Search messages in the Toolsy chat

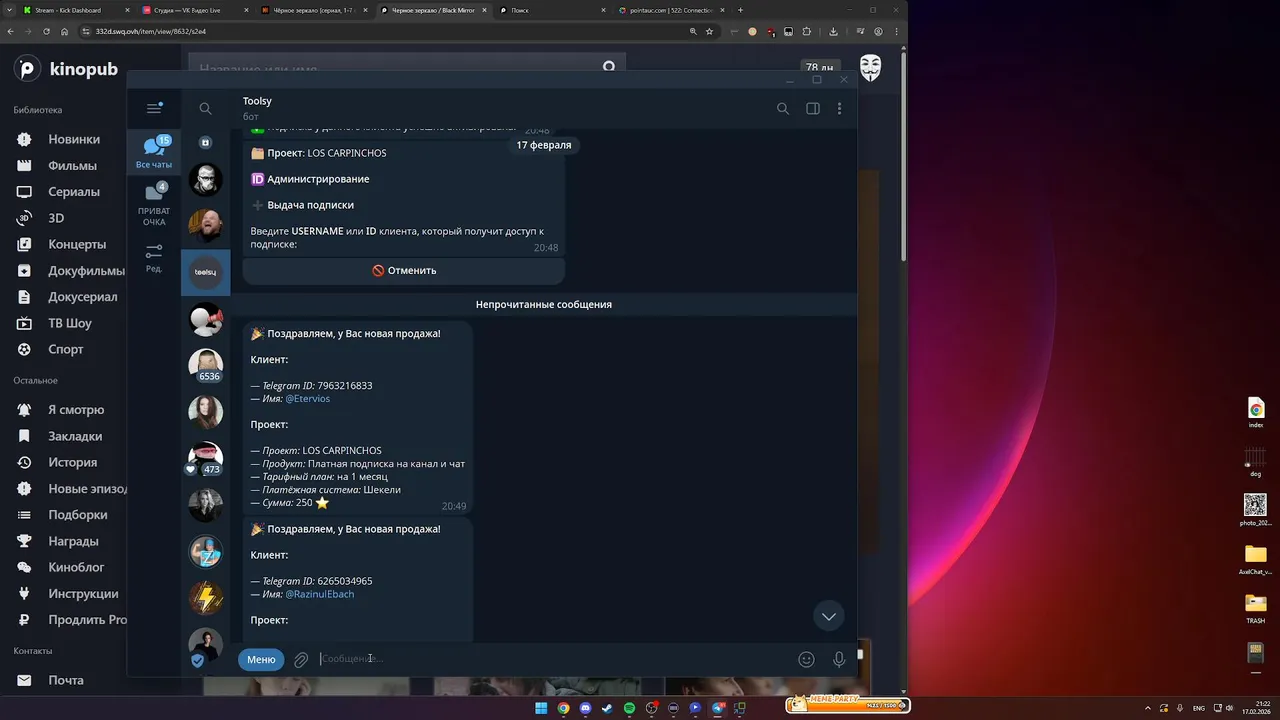point(783,108)
